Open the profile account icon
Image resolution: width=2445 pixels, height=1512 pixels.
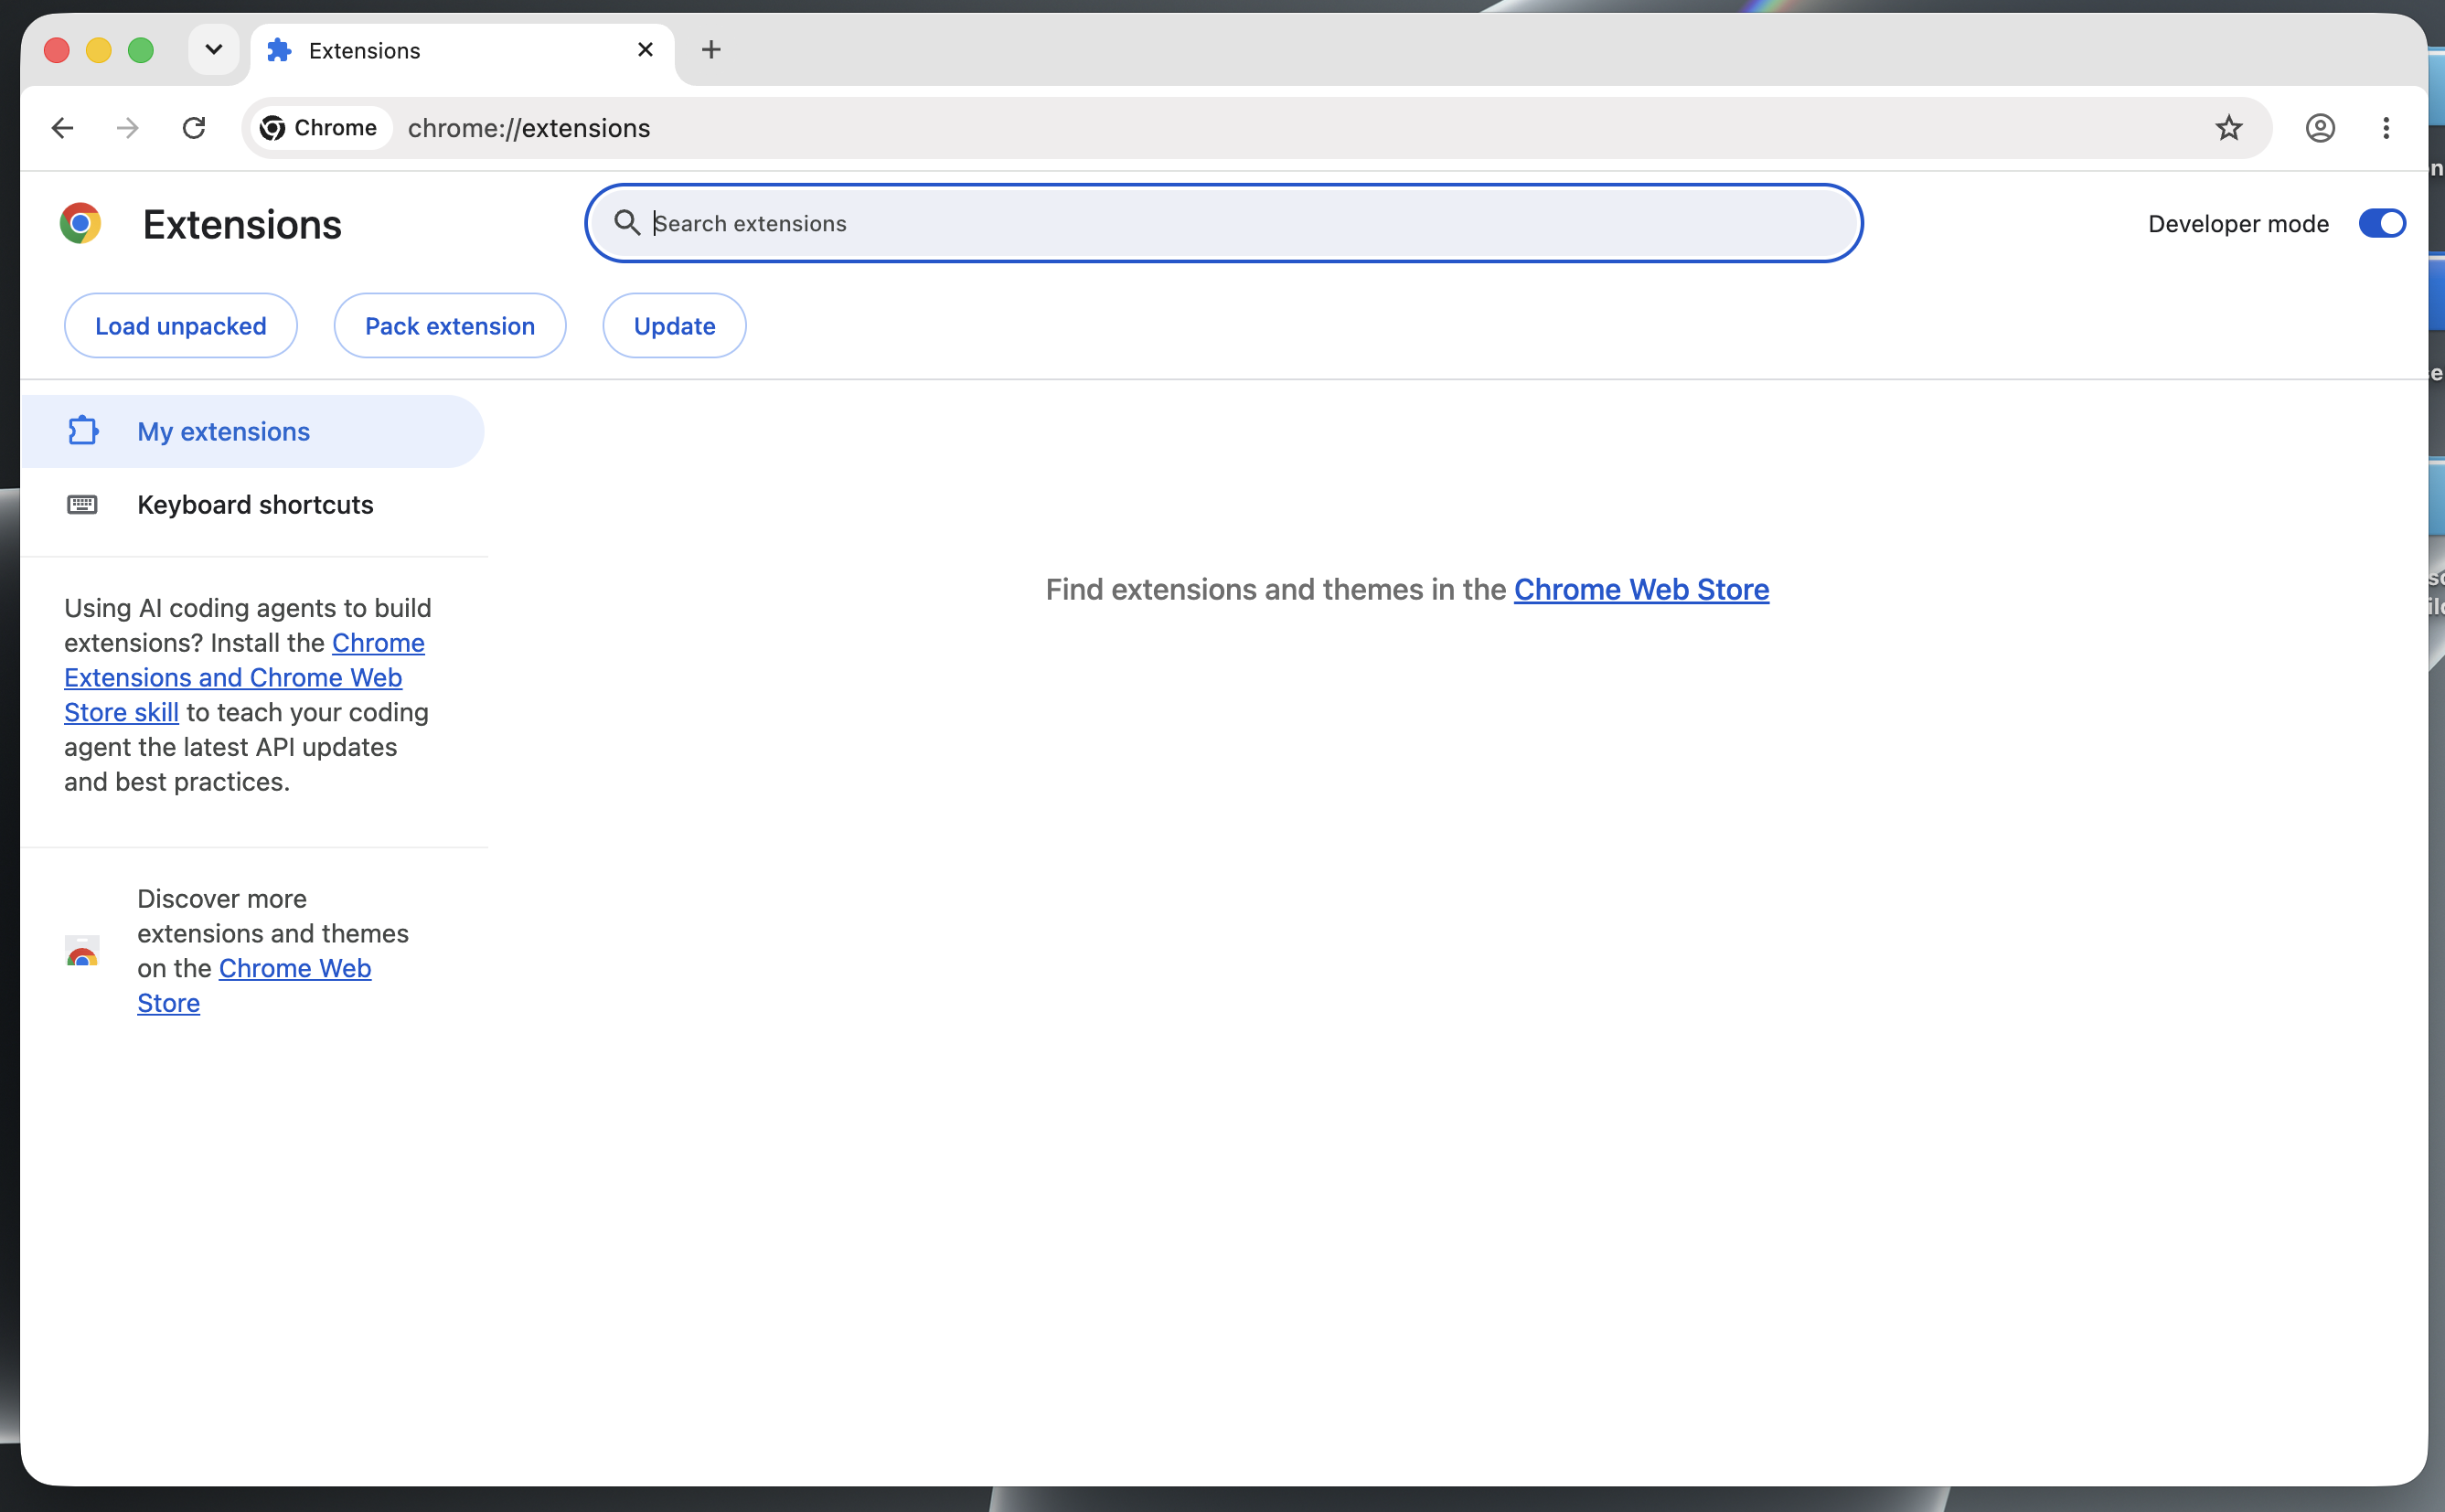click(2320, 128)
